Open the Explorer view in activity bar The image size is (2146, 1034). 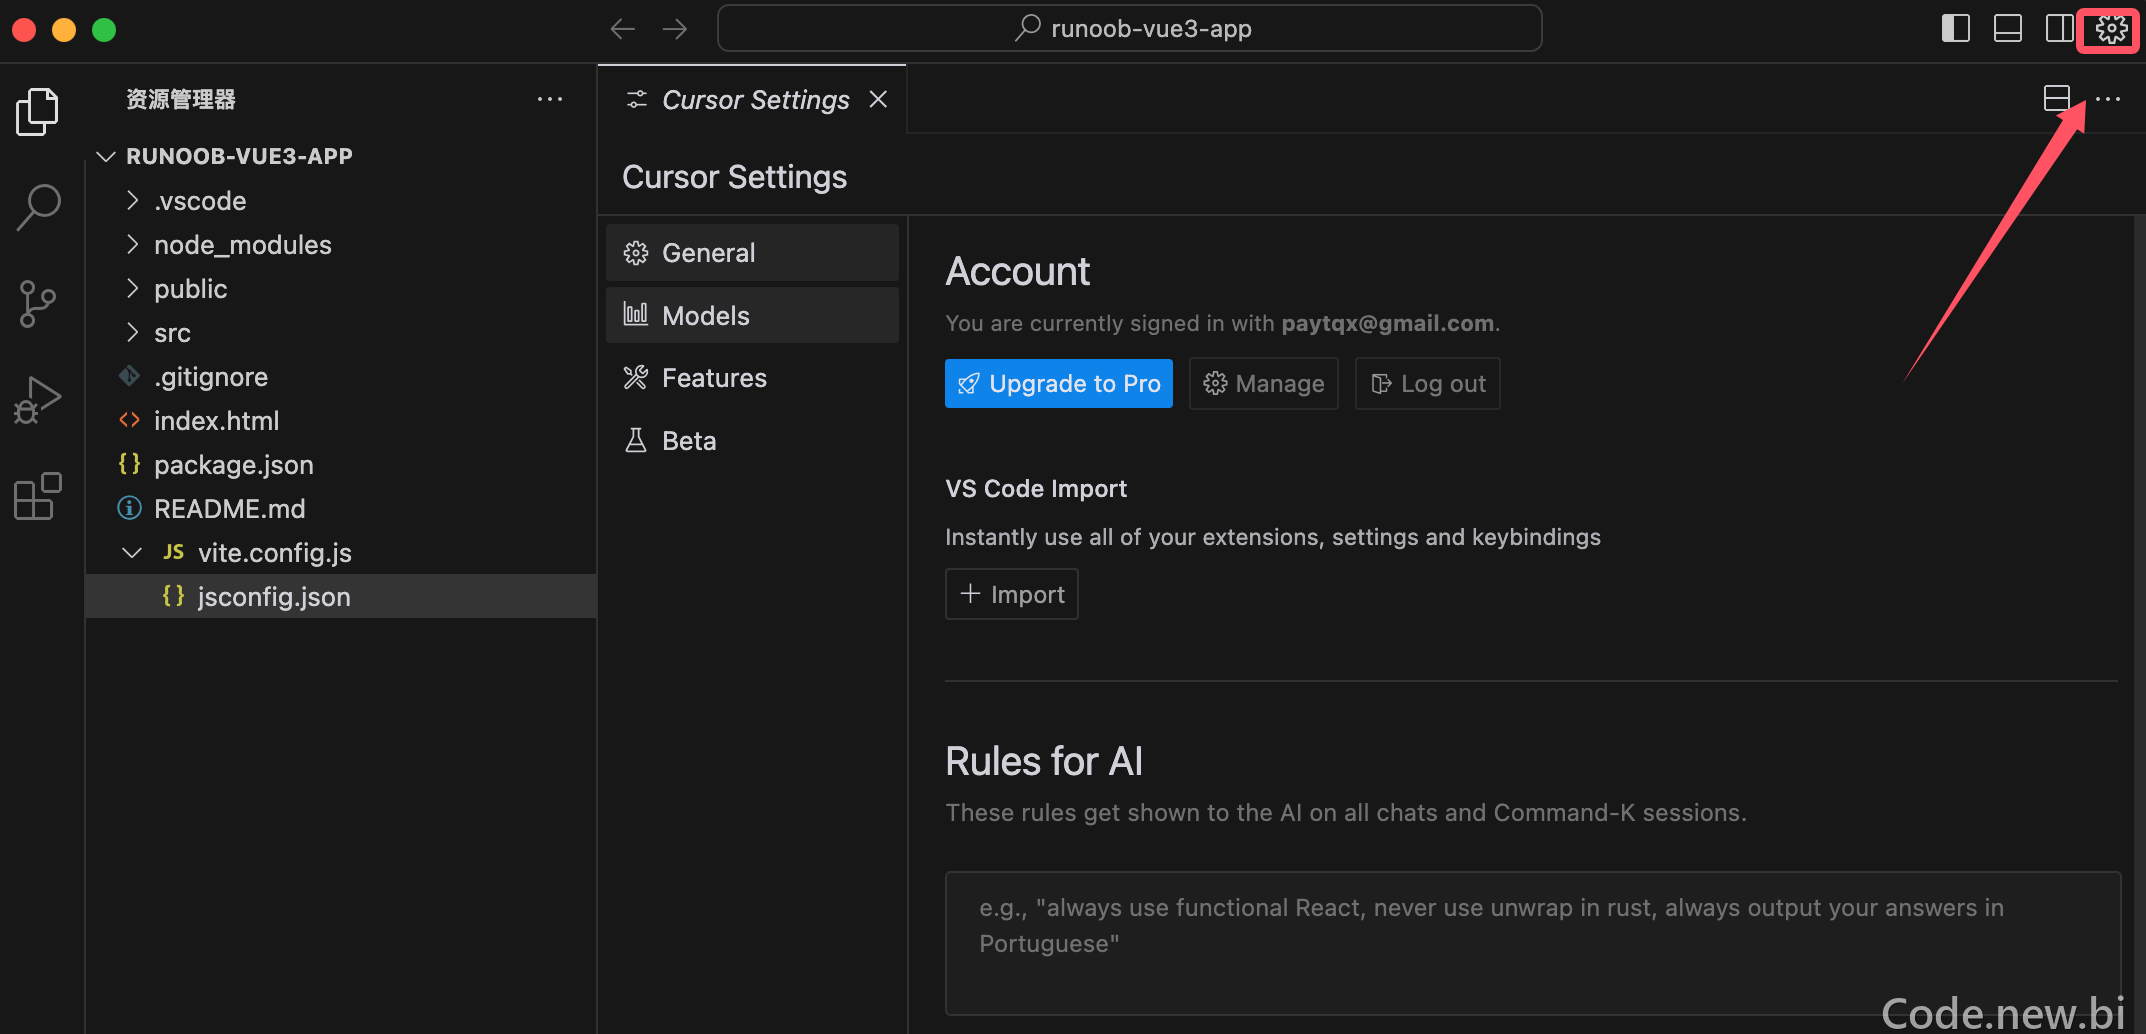tap(38, 111)
